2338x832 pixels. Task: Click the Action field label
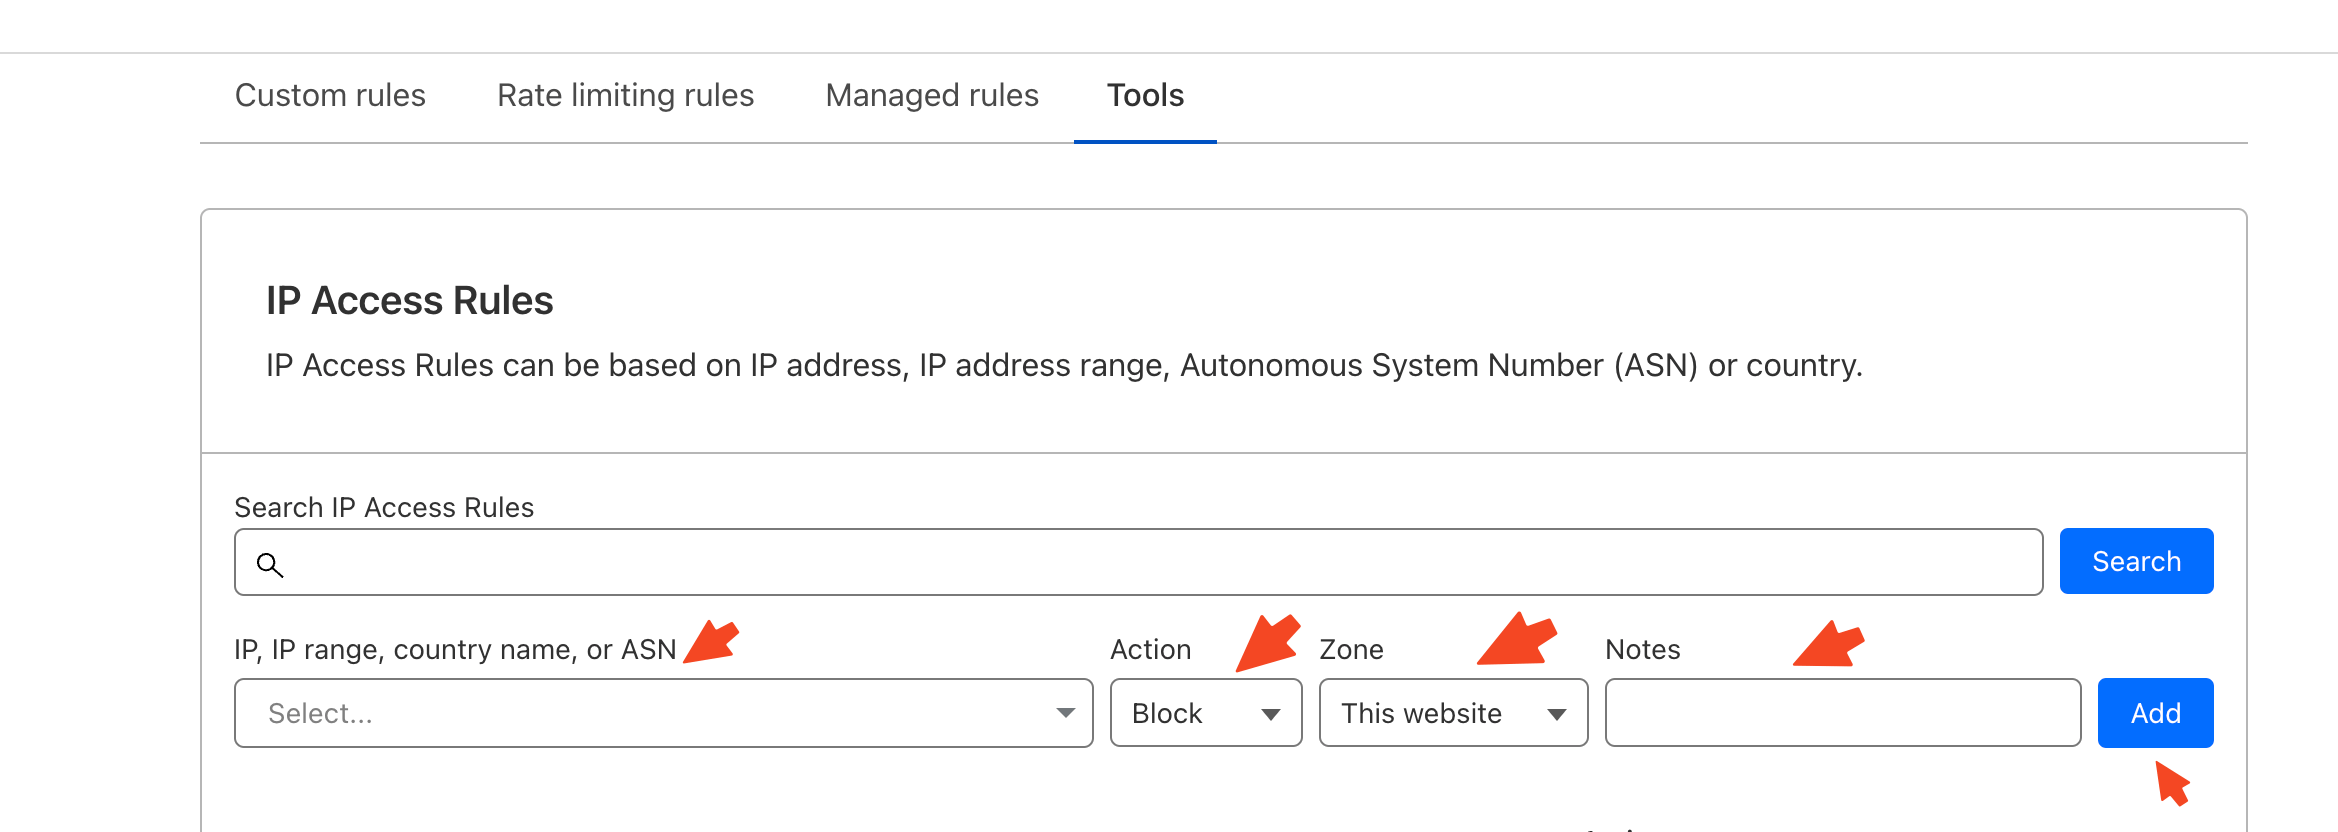tap(1151, 650)
